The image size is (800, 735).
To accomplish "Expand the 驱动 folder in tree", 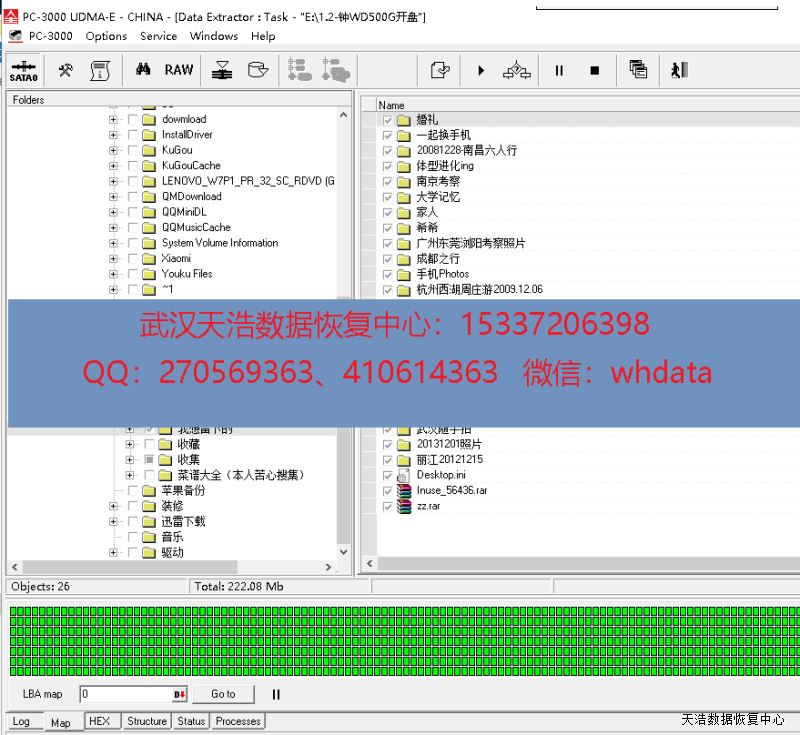I will (113, 553).
